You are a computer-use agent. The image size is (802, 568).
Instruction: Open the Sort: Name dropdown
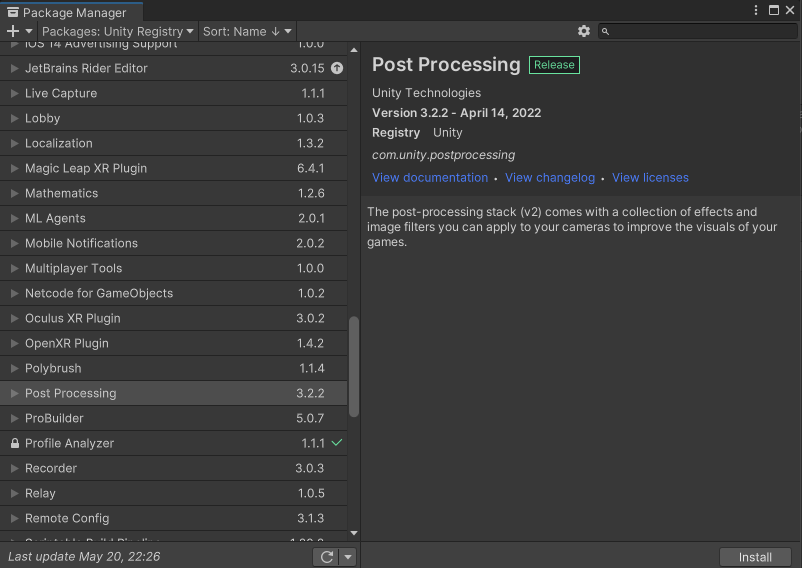[x=247, y=31]
